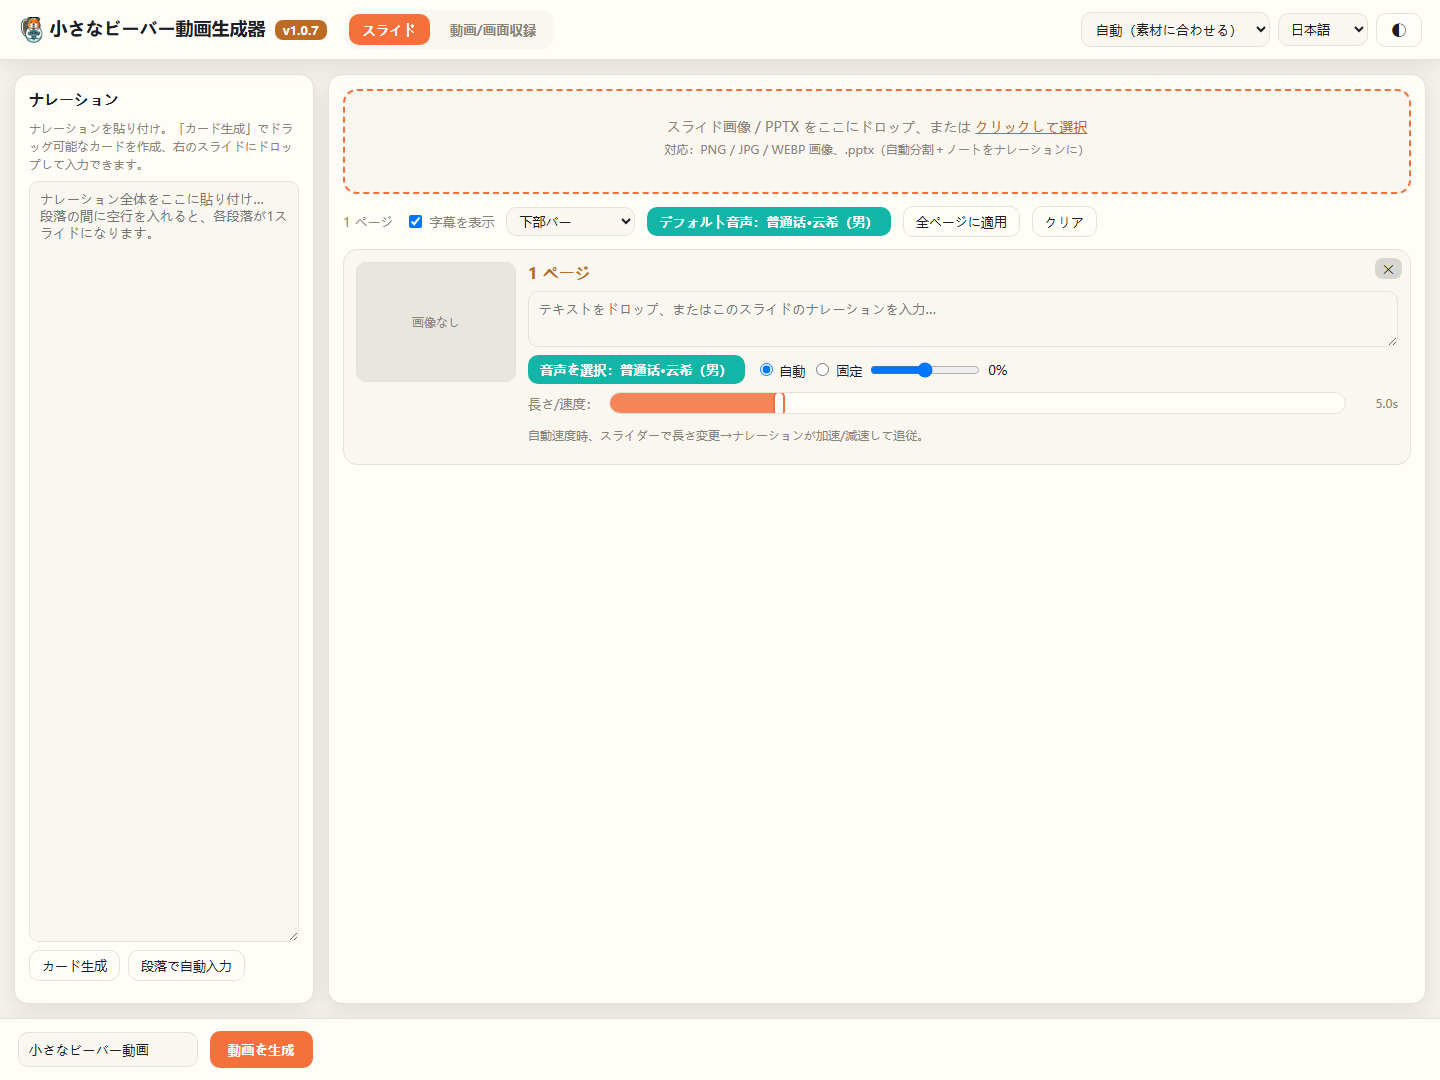Follow the クリックして選択 link
The width and height of the screenshot is (1440, 1080).
(1031, 127)
